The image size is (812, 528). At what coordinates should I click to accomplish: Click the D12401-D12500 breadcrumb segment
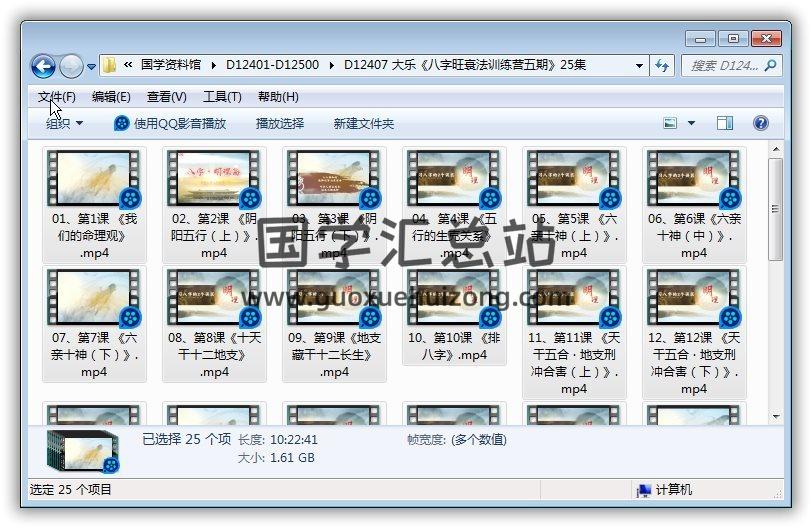(272, 66)
